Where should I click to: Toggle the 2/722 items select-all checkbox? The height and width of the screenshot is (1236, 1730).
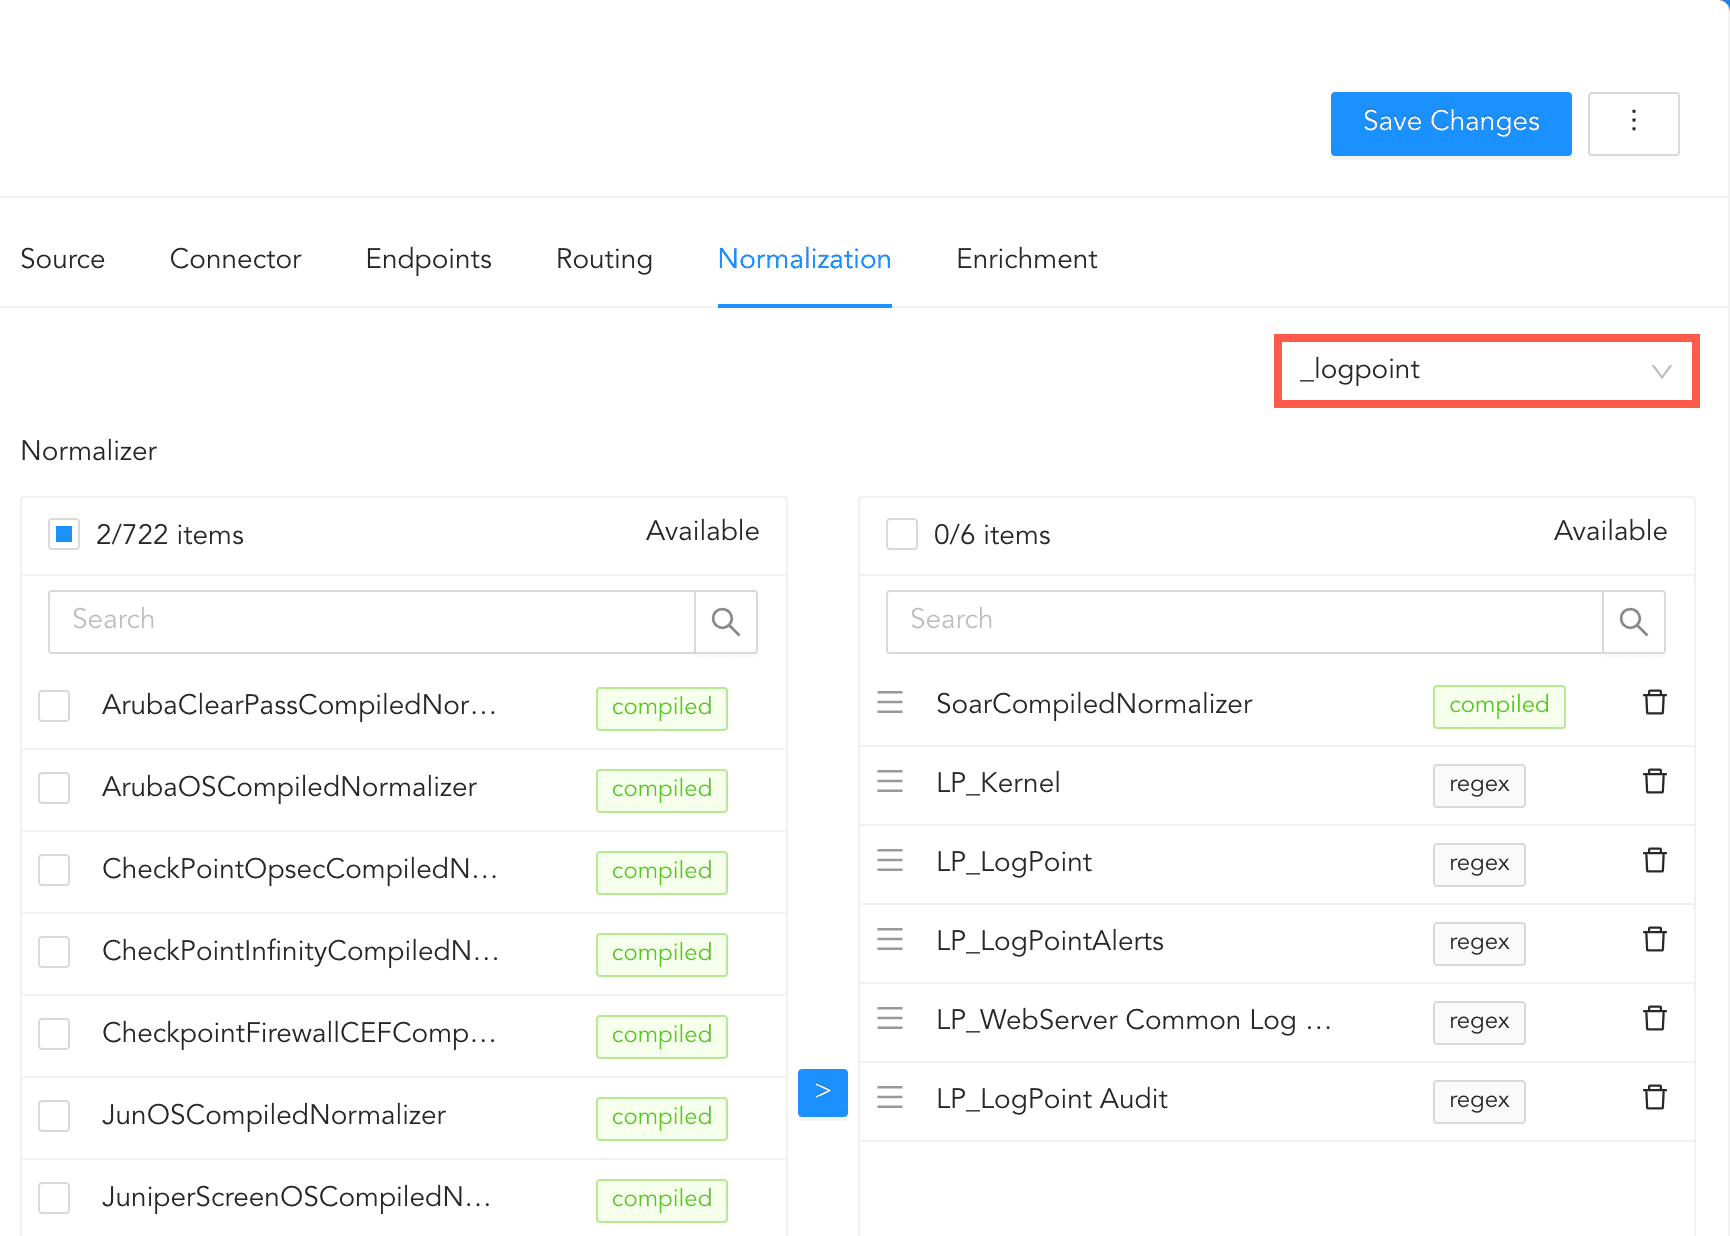tap(64, 535)
